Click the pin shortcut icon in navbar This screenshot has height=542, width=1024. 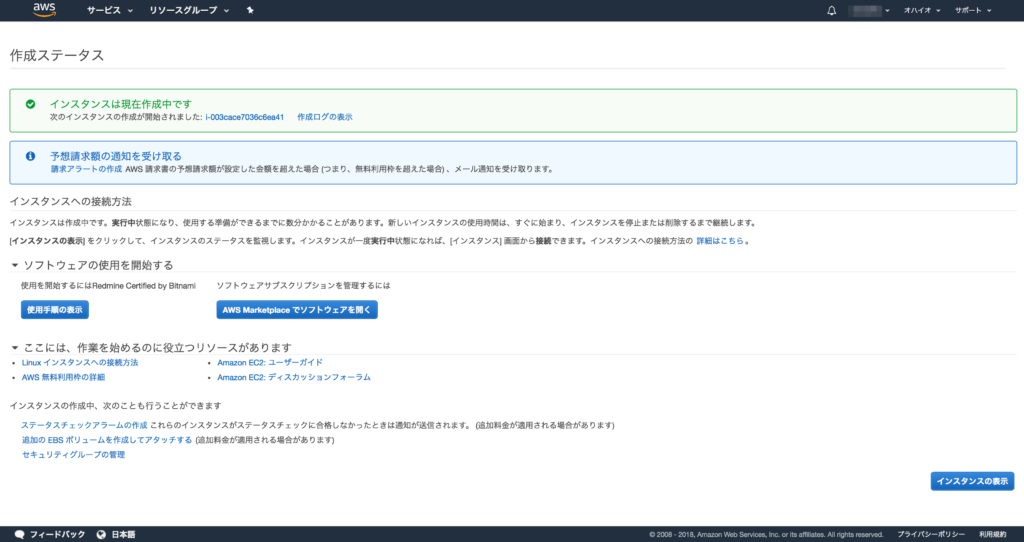250,10
